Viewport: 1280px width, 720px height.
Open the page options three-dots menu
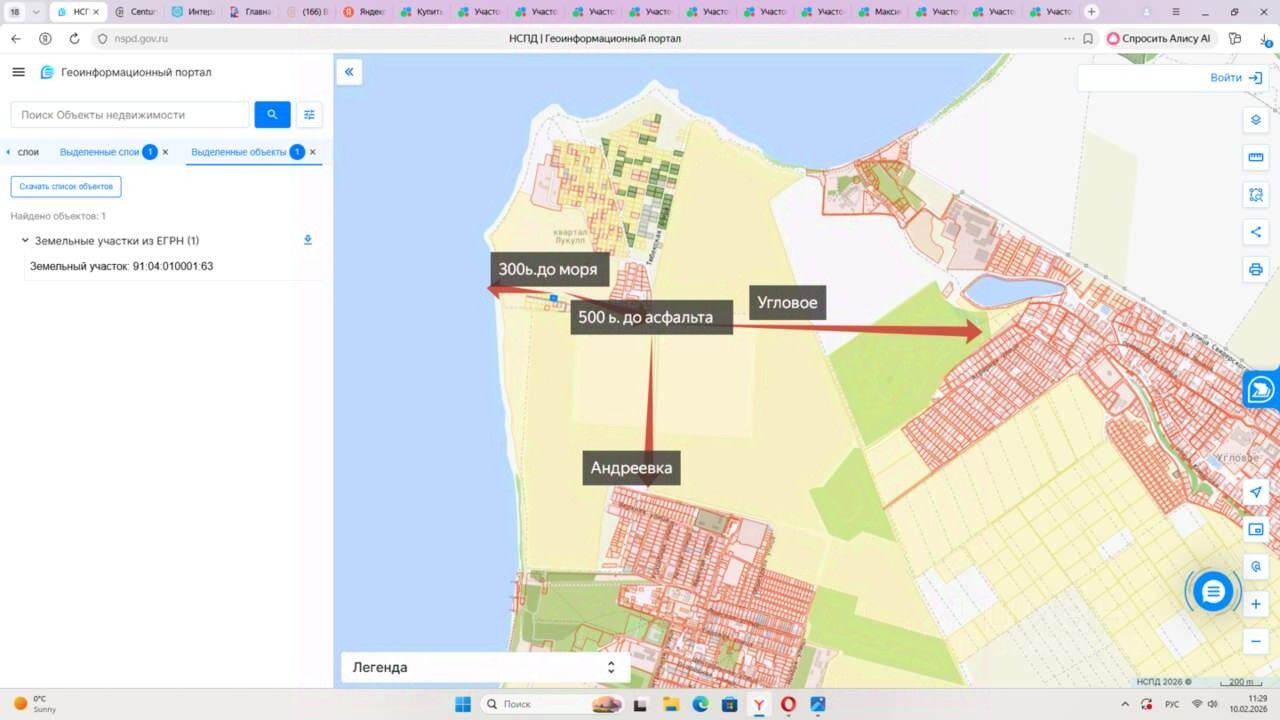(x=1069, y=39)
